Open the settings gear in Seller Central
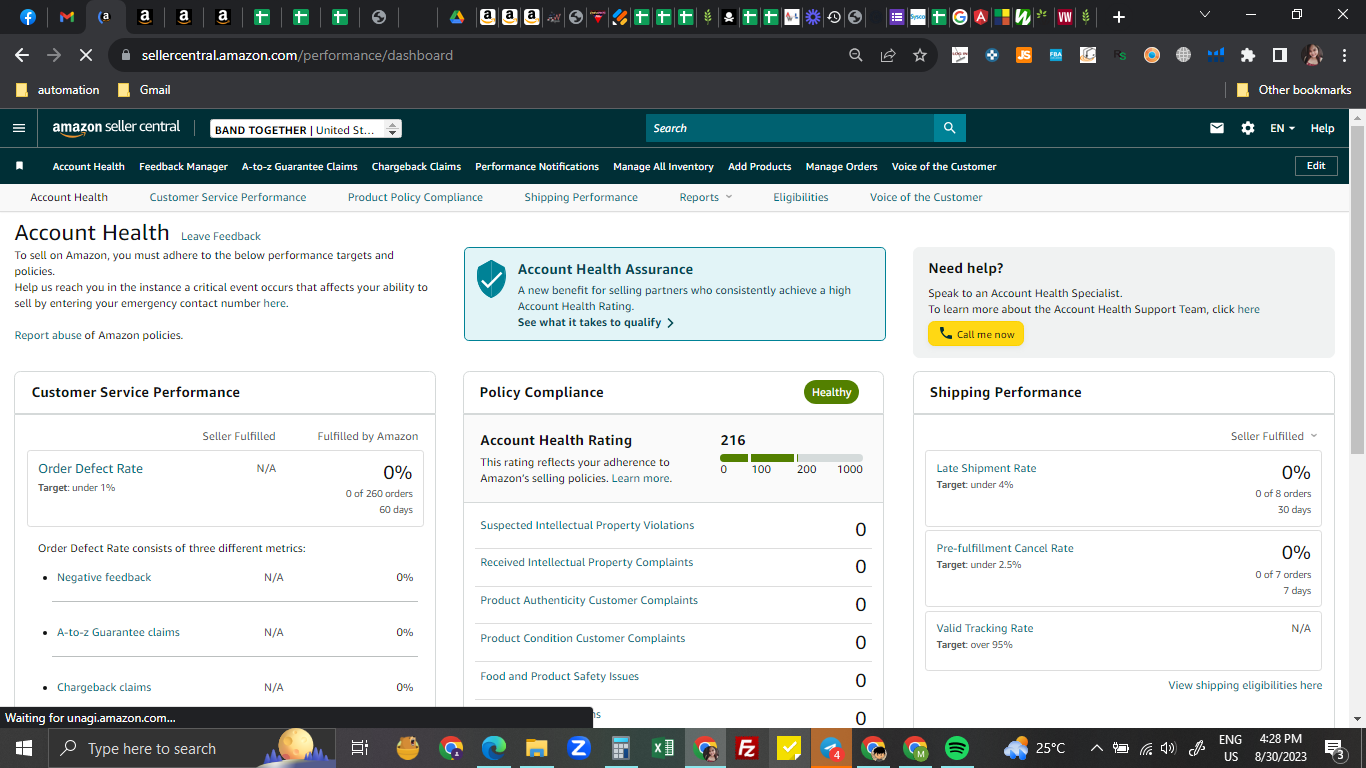The image size is (1366, 768). coord(1248,128)
